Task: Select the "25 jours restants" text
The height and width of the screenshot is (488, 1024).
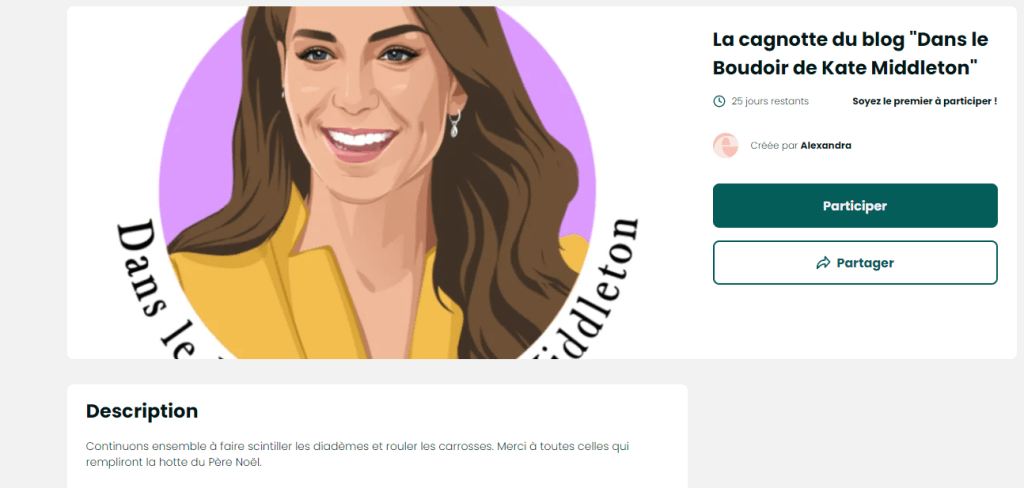Action: 770,101
